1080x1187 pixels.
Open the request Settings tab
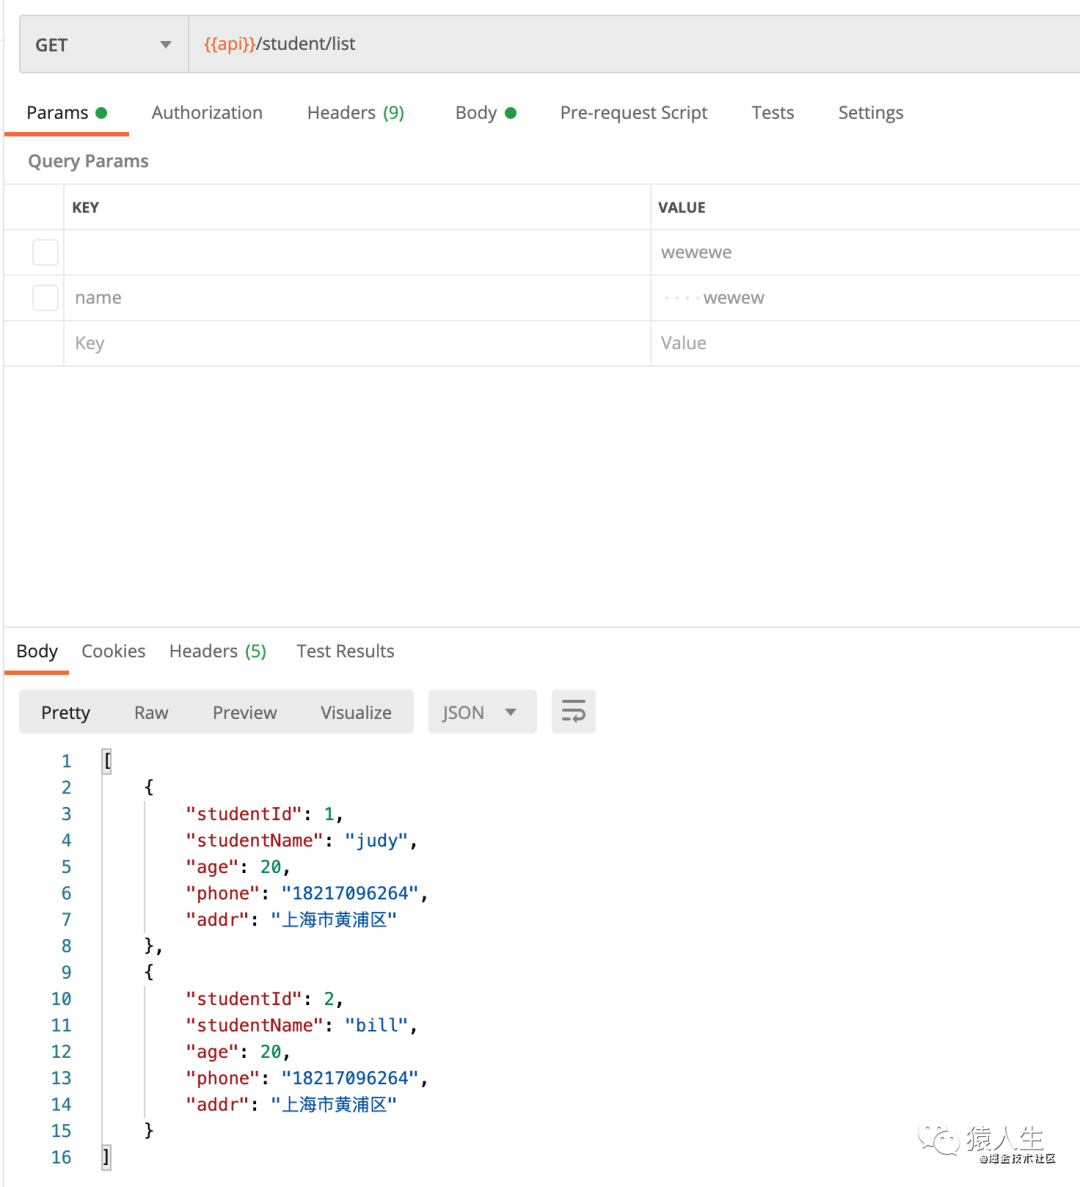(x=870, y=113)
